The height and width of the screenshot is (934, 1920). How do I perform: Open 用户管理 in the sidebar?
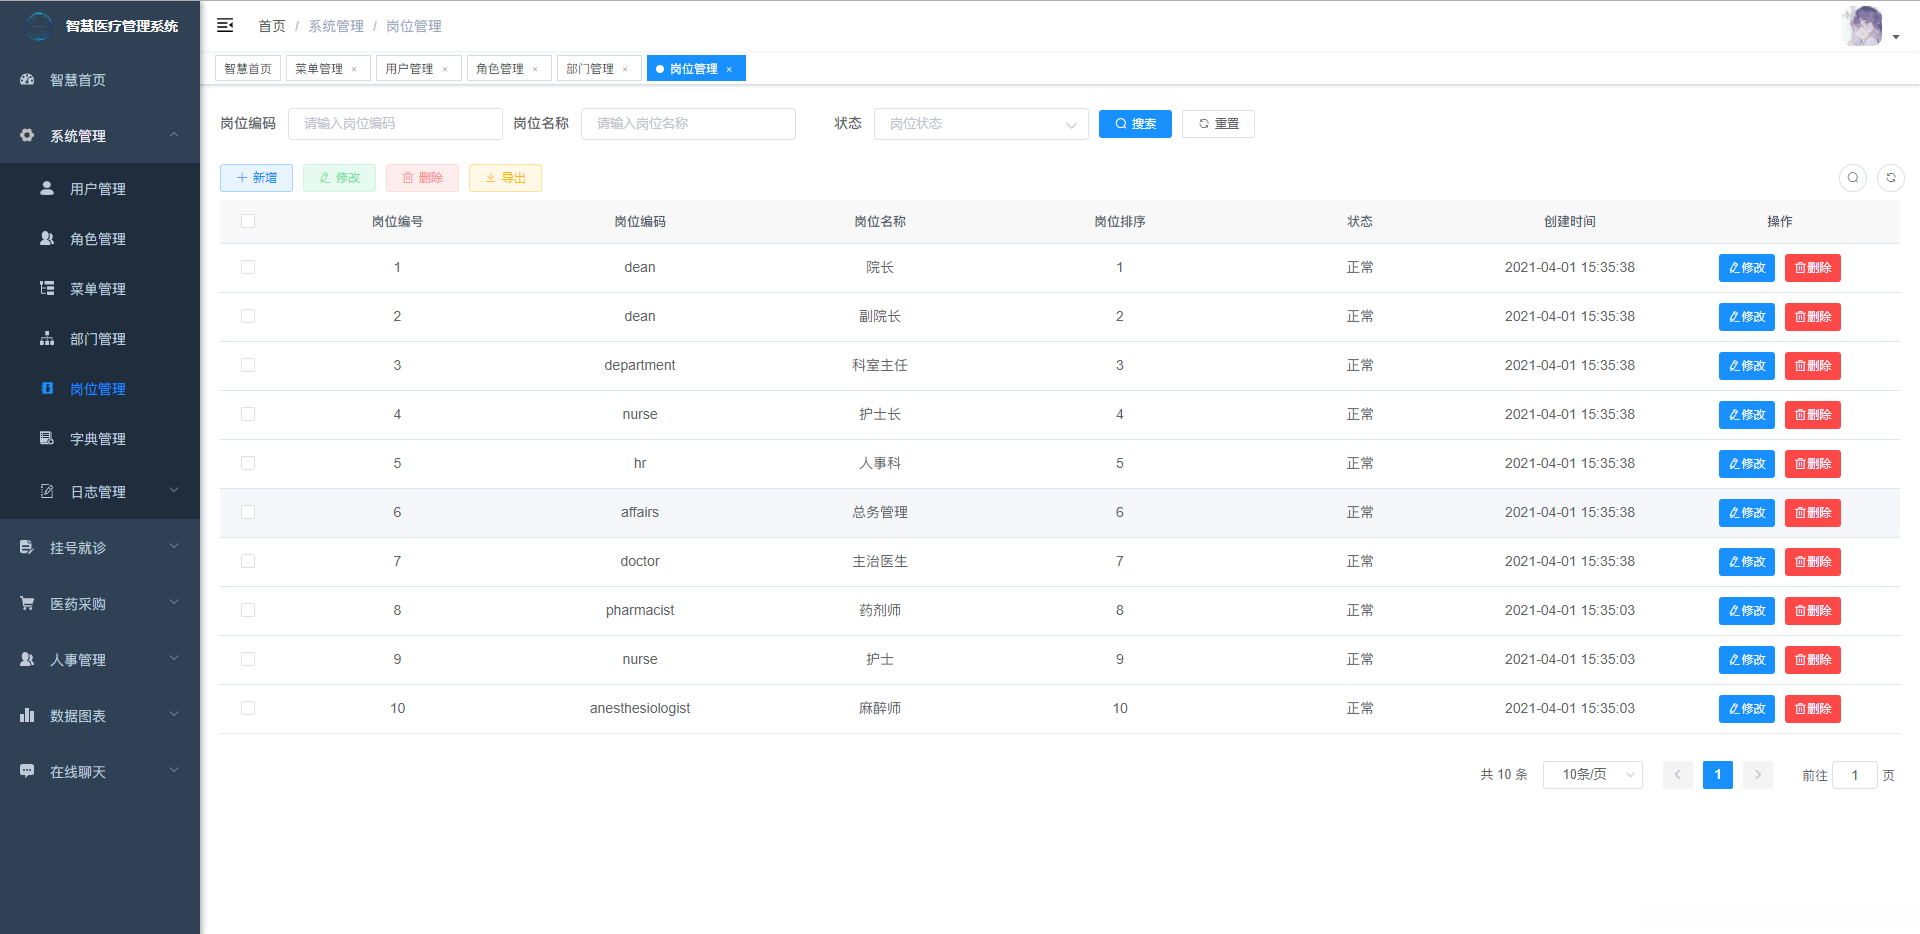[97, 189]
